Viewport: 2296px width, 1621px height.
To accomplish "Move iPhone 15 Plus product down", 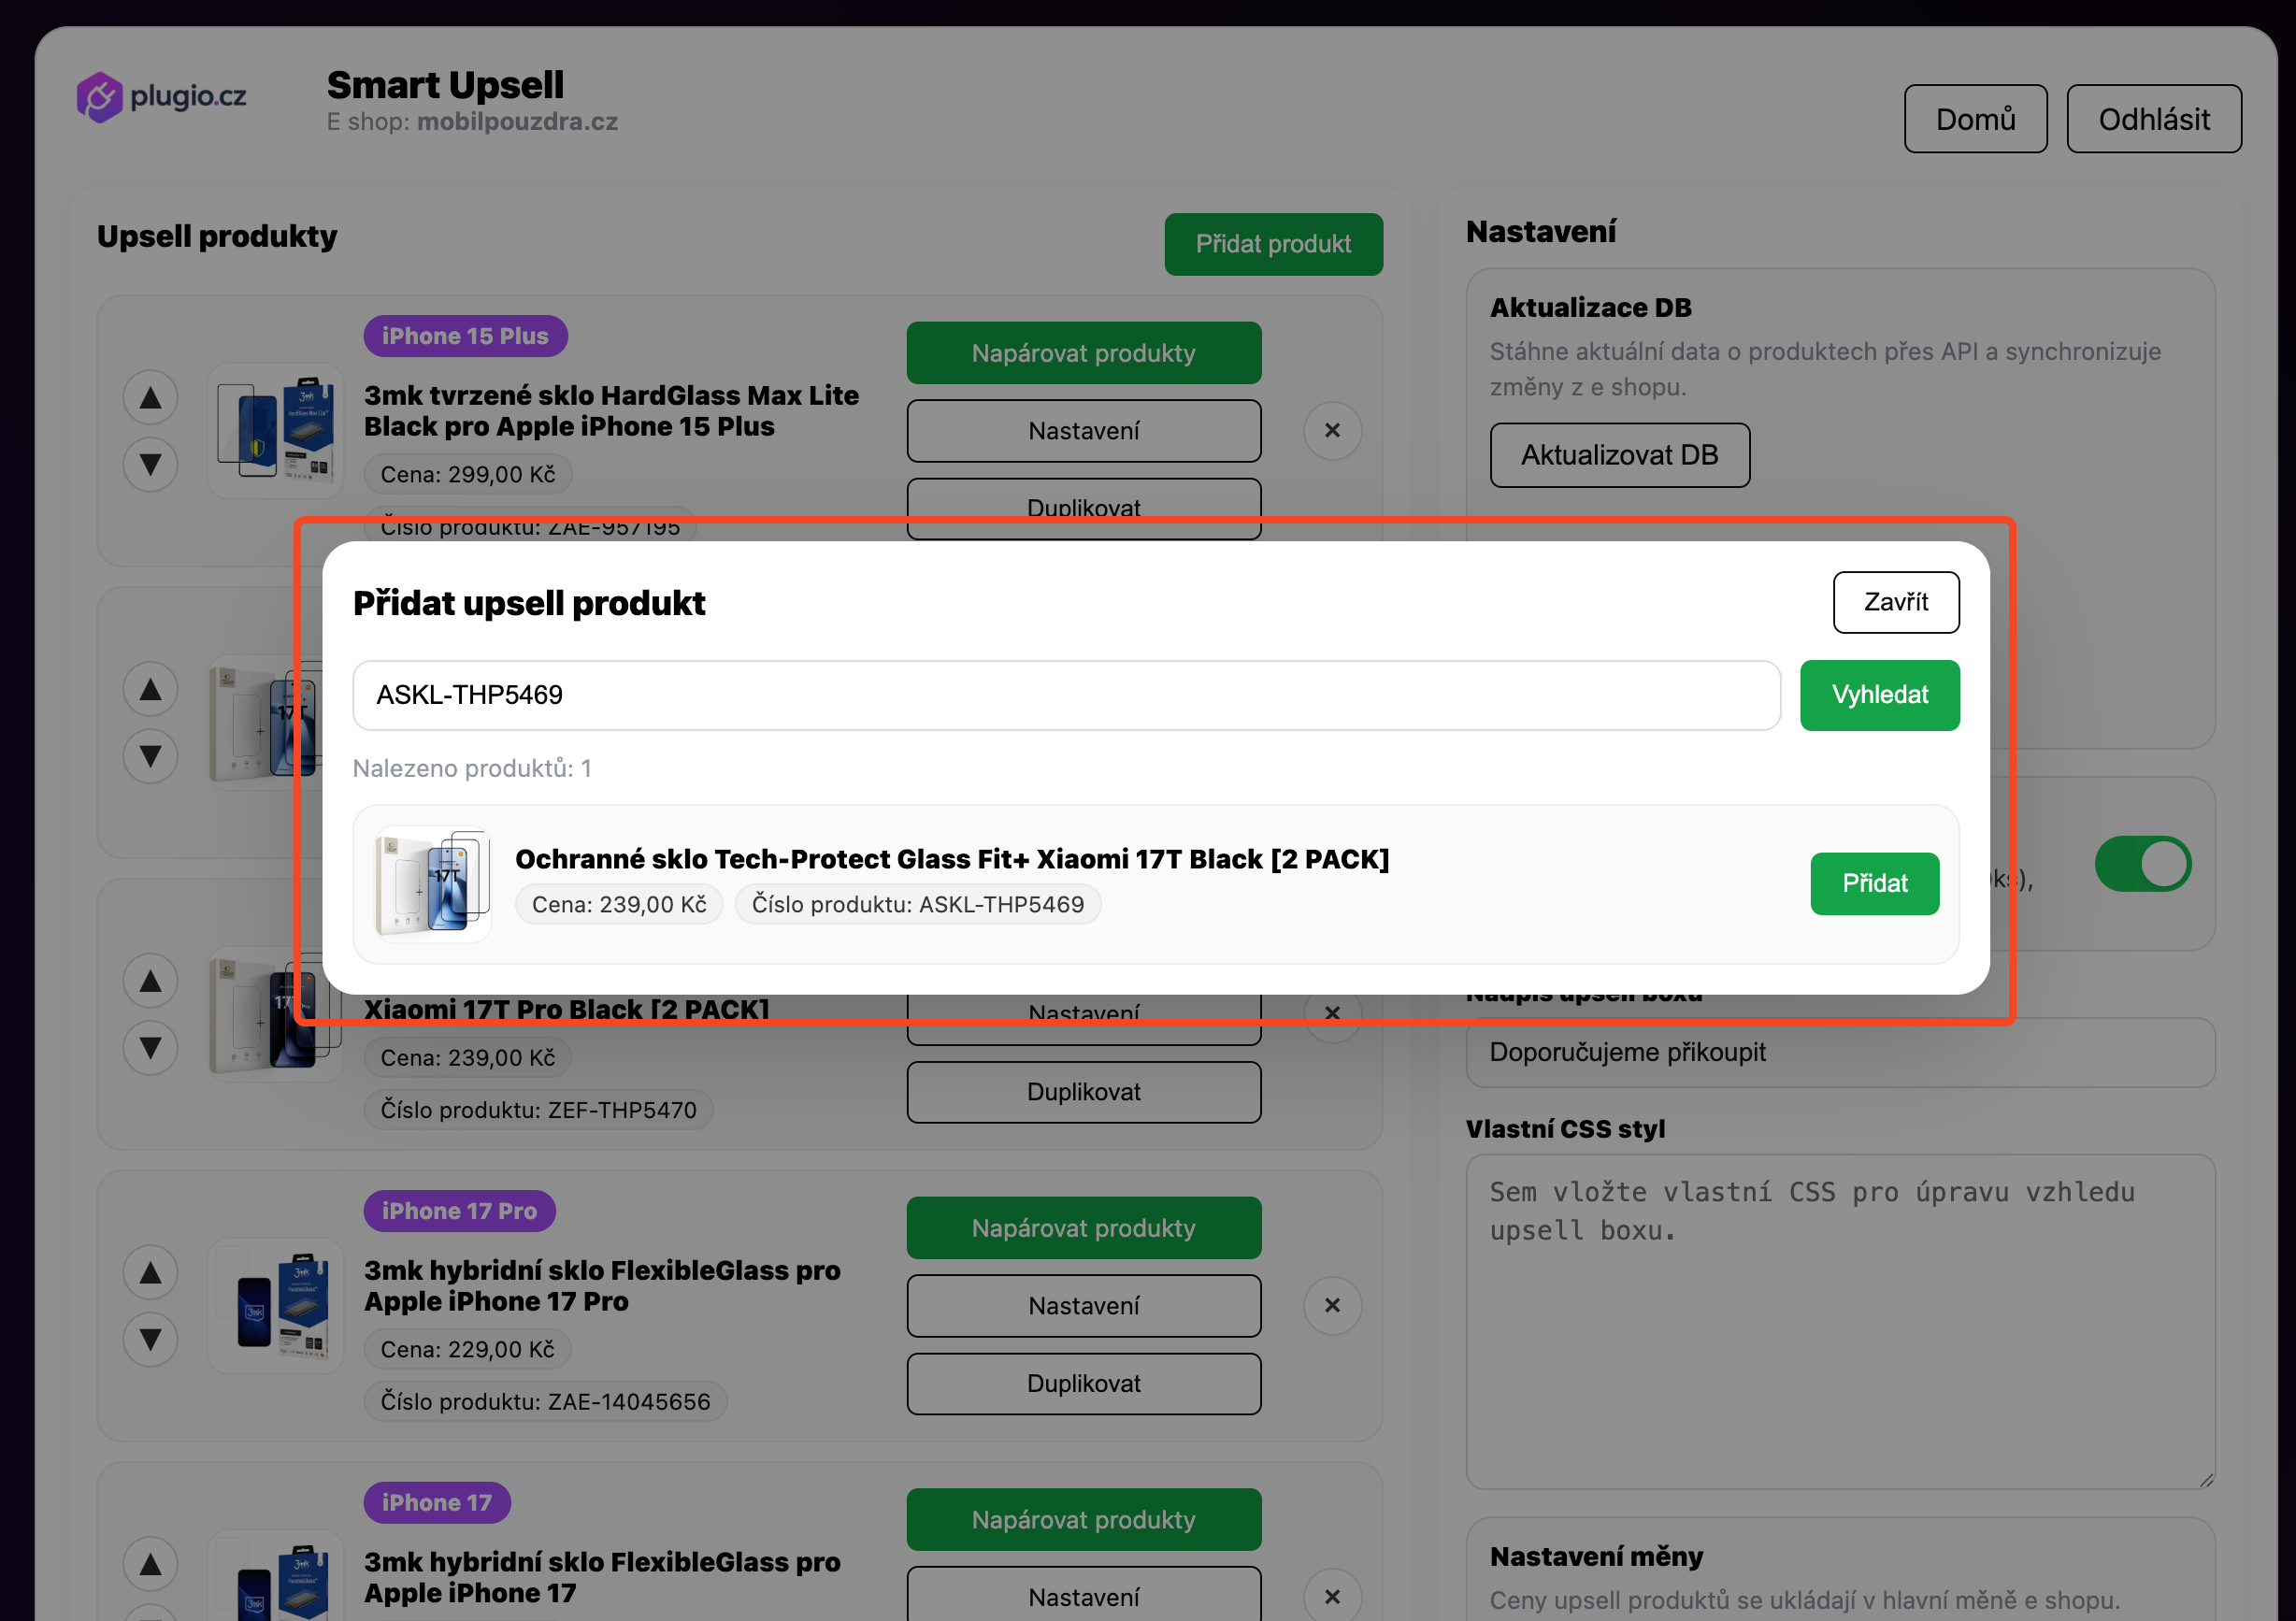I will [x=150, y=464].
